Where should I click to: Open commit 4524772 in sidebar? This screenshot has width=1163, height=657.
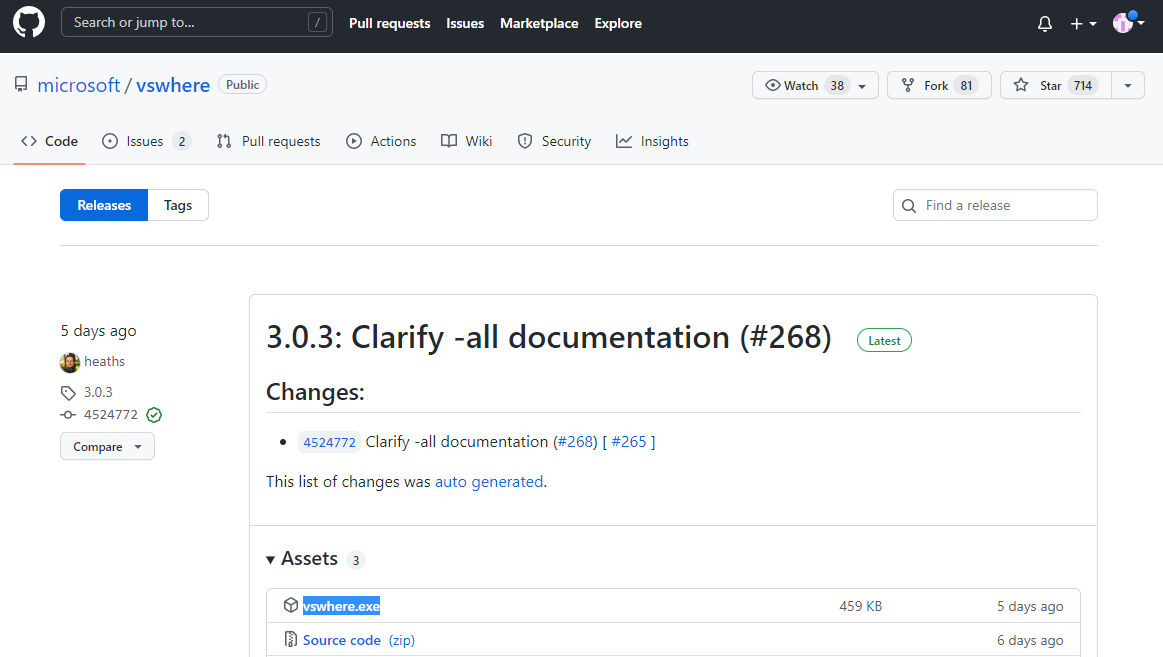111,415
